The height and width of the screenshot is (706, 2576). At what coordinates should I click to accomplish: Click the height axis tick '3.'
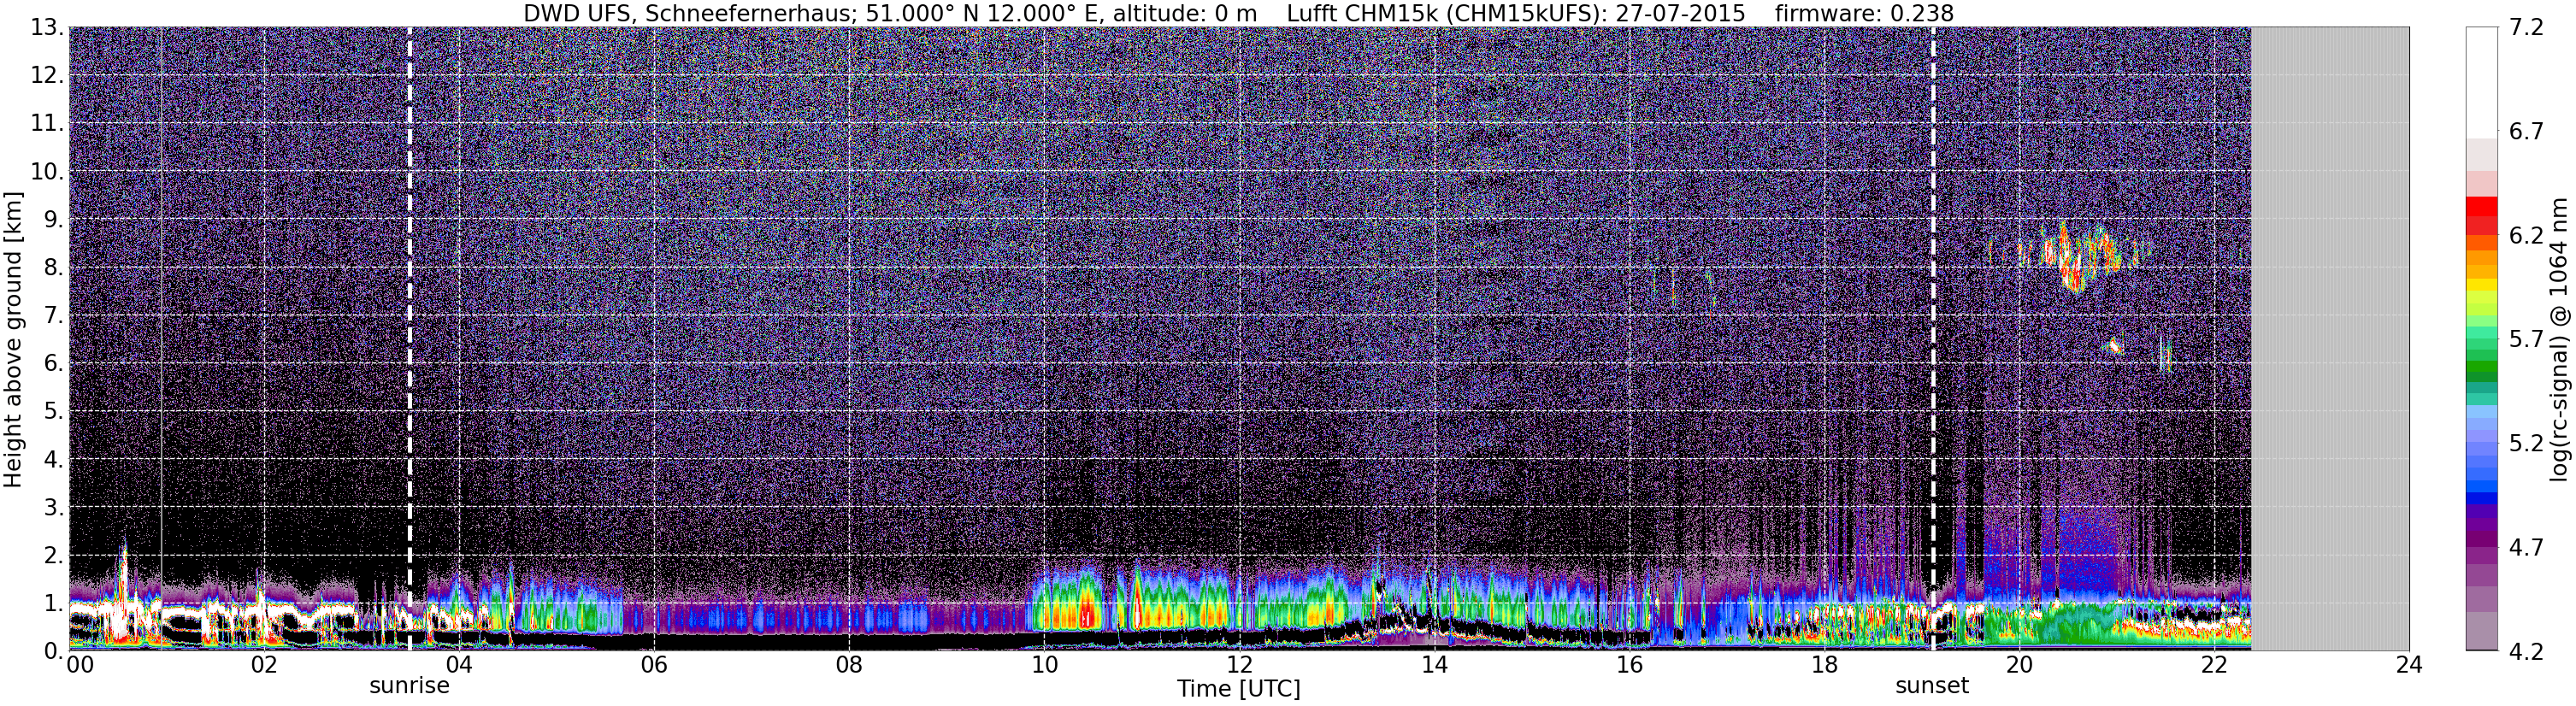[x=53, y=508]
